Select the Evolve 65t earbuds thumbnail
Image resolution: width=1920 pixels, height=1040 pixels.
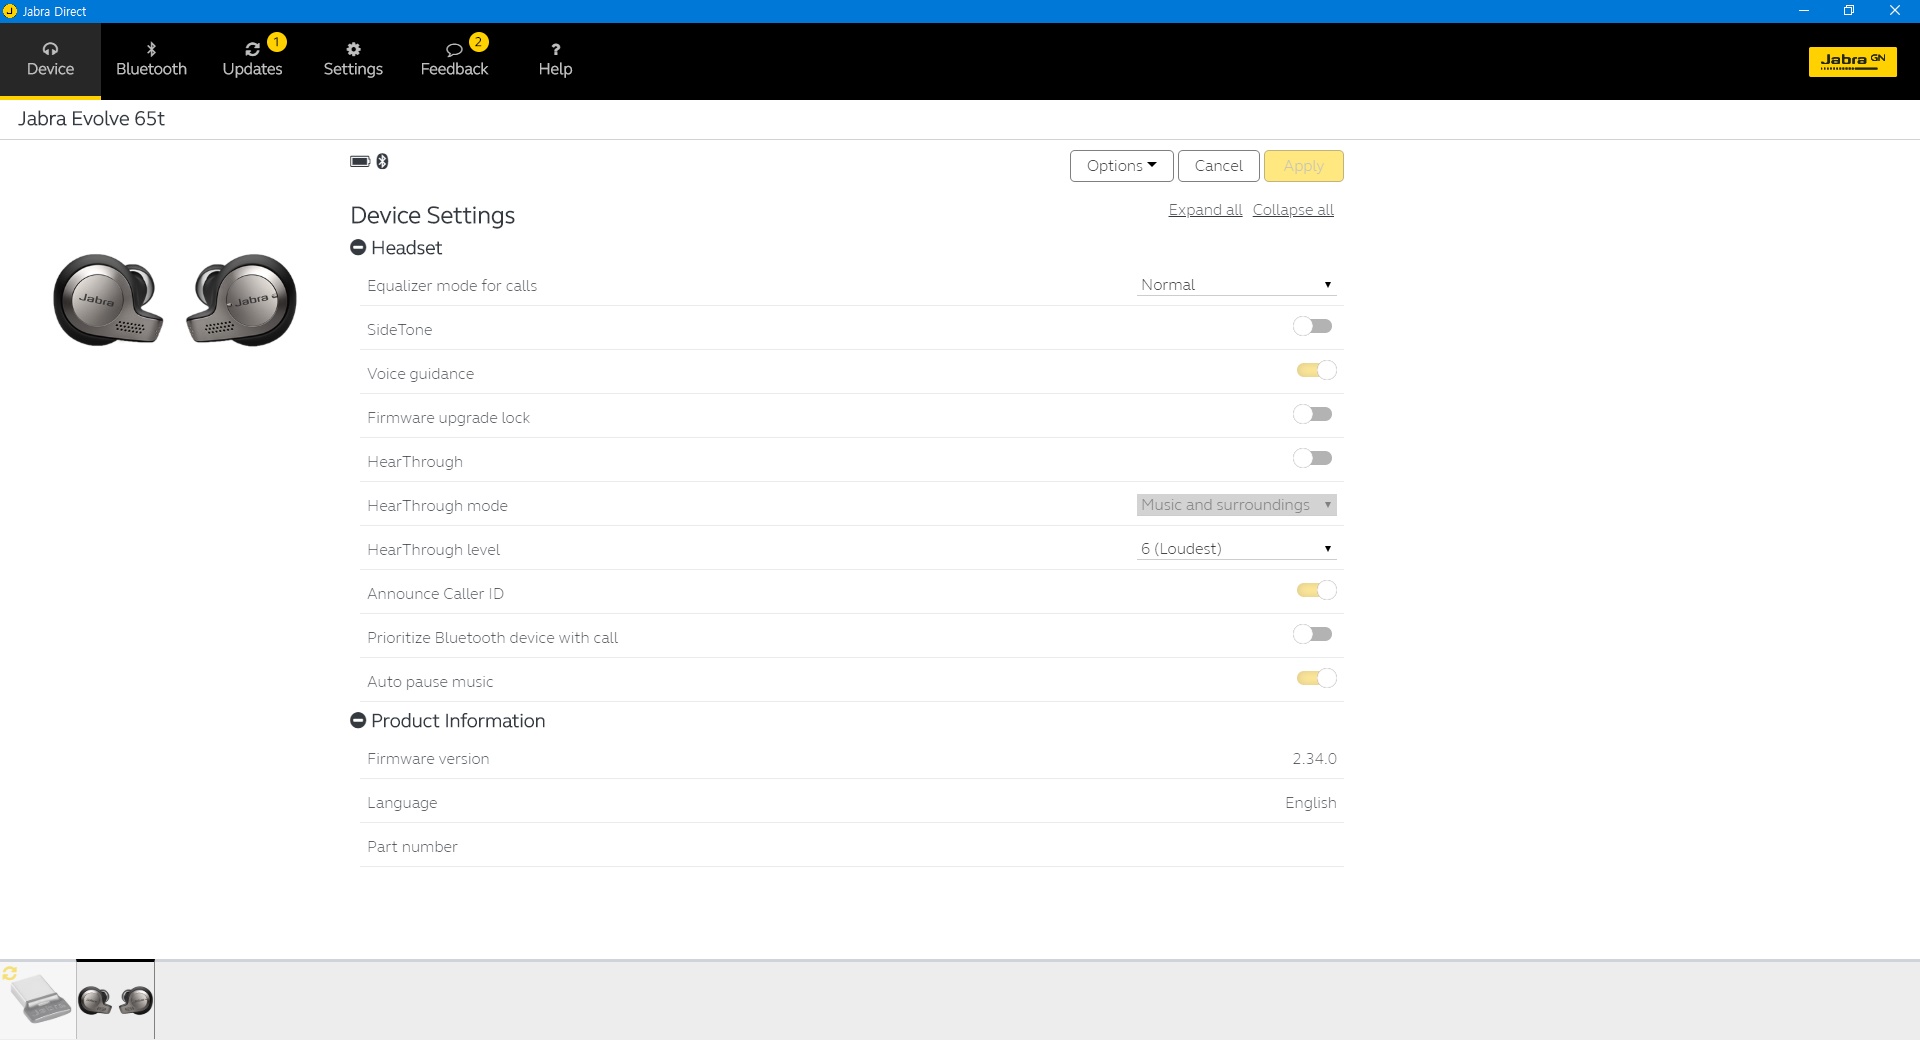coord(116,1000)
